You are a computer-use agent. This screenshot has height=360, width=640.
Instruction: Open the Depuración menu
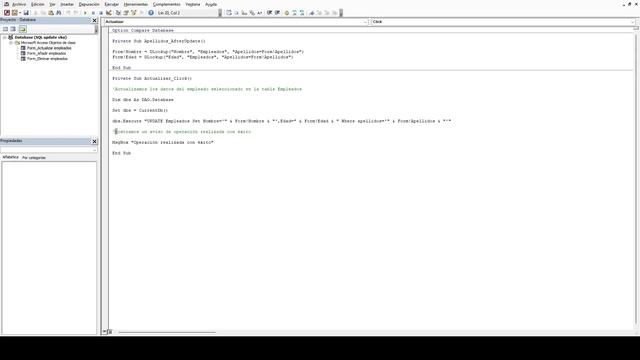pos(89,4)
